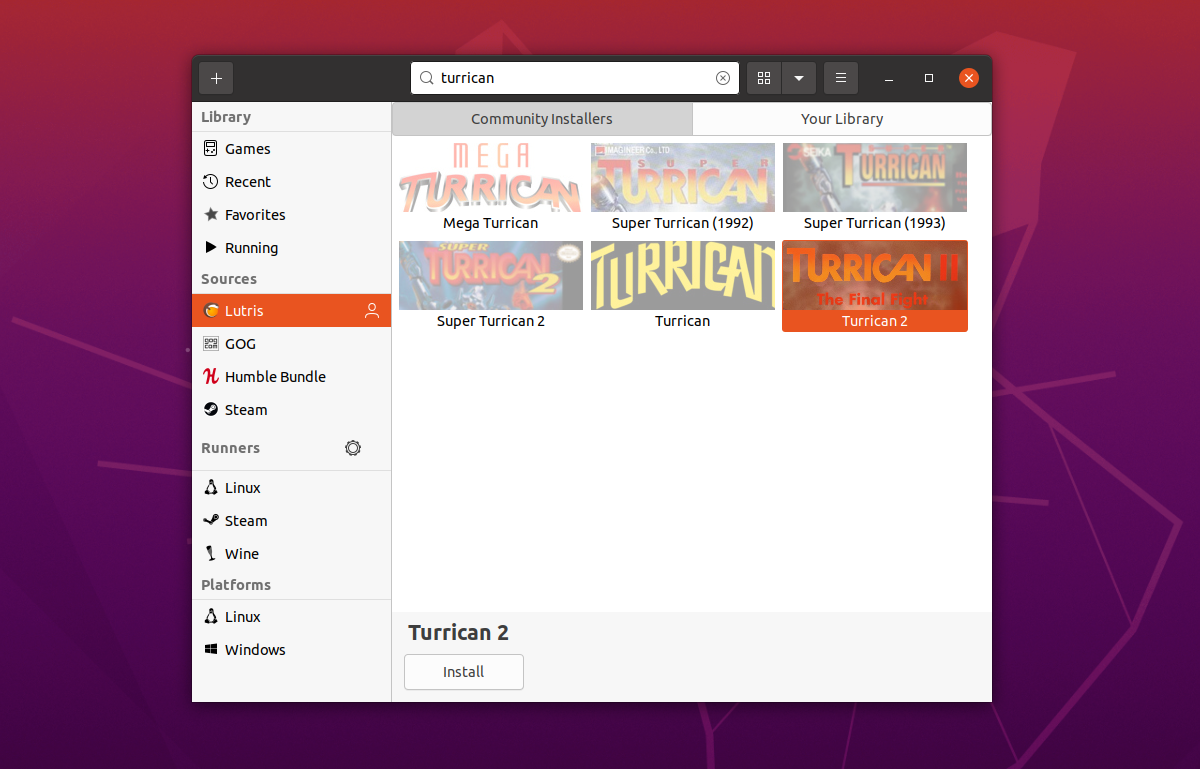Toggle the grid view icon

[x=764, y=78]
